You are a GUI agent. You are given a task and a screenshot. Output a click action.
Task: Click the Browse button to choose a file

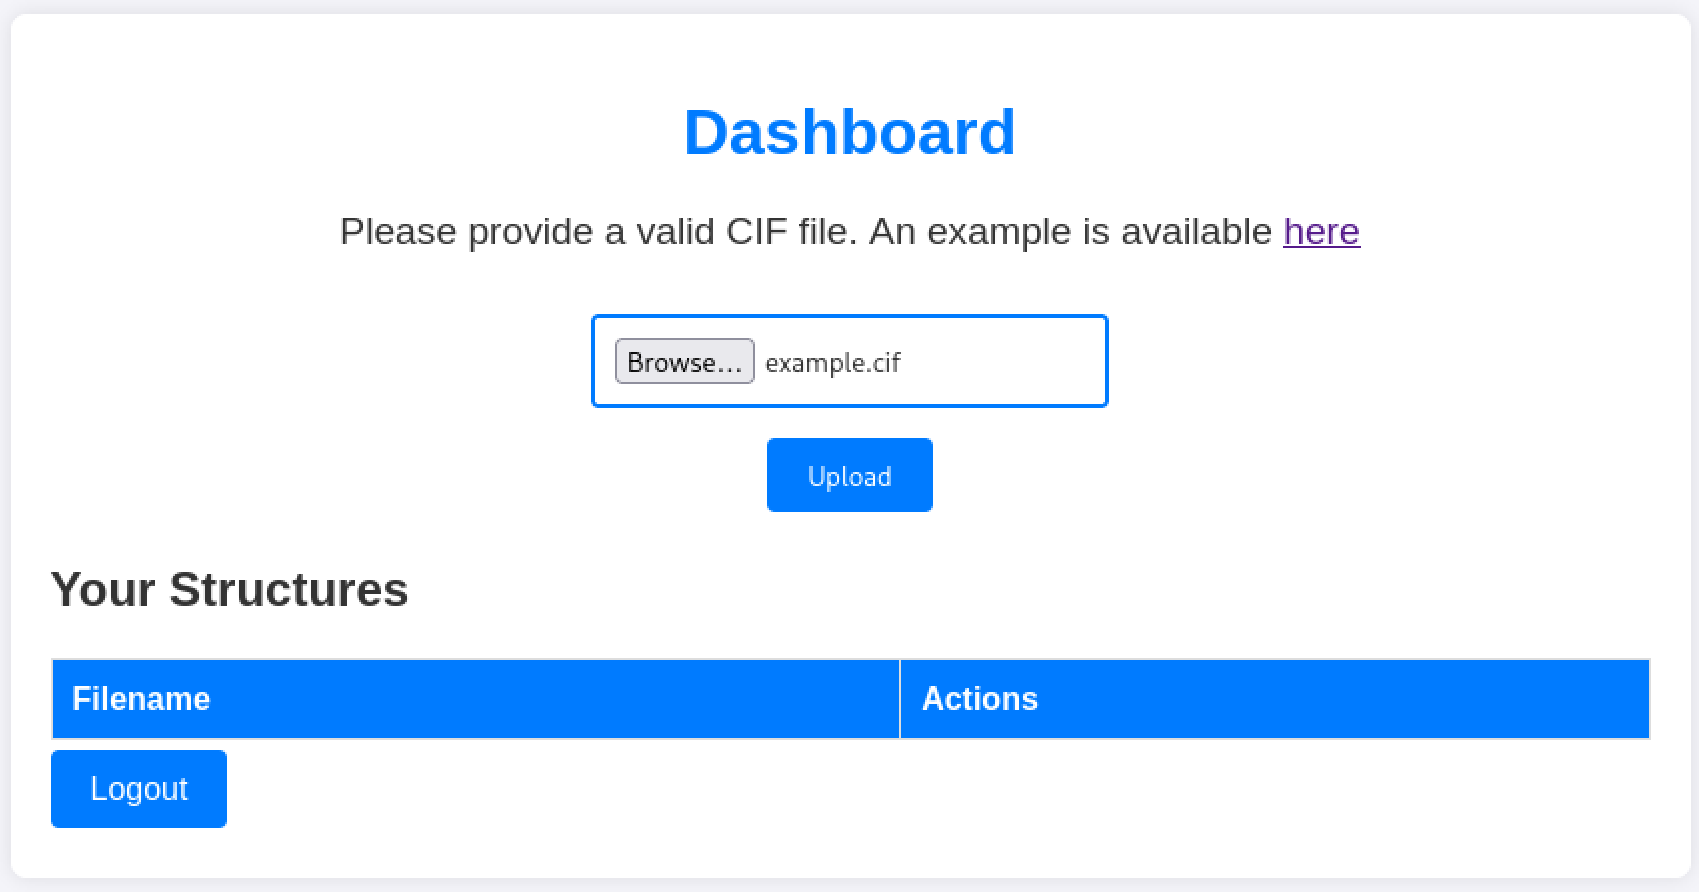coord(684,362)
